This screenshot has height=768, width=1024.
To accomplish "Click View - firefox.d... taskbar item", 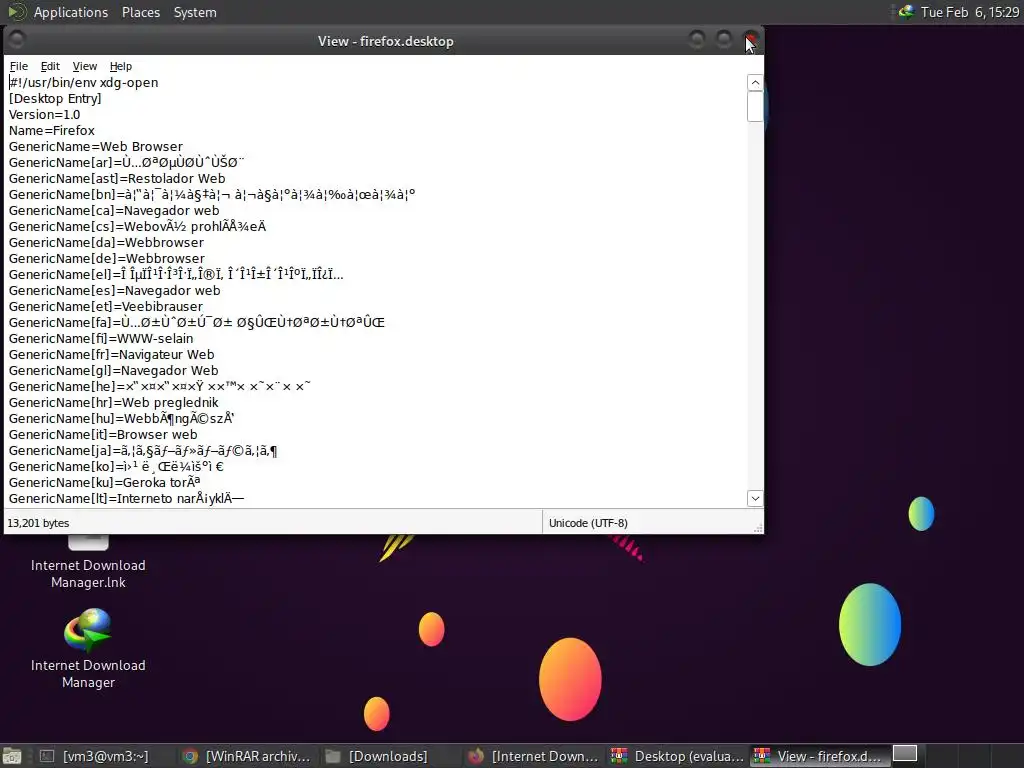I will point(819,756).
